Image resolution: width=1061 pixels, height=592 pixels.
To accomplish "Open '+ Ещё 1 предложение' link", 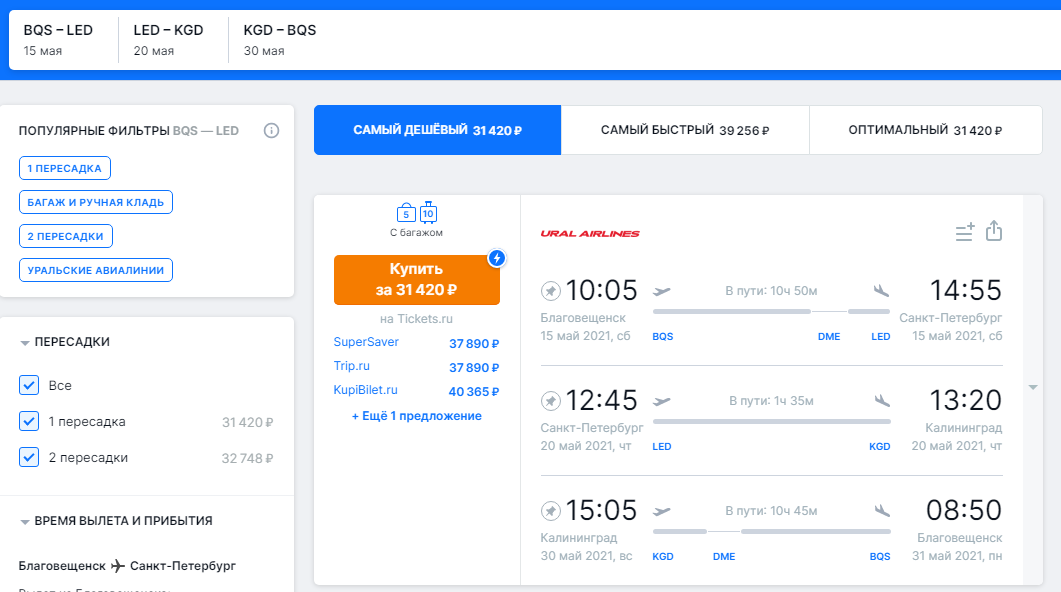I will point(416,416).
